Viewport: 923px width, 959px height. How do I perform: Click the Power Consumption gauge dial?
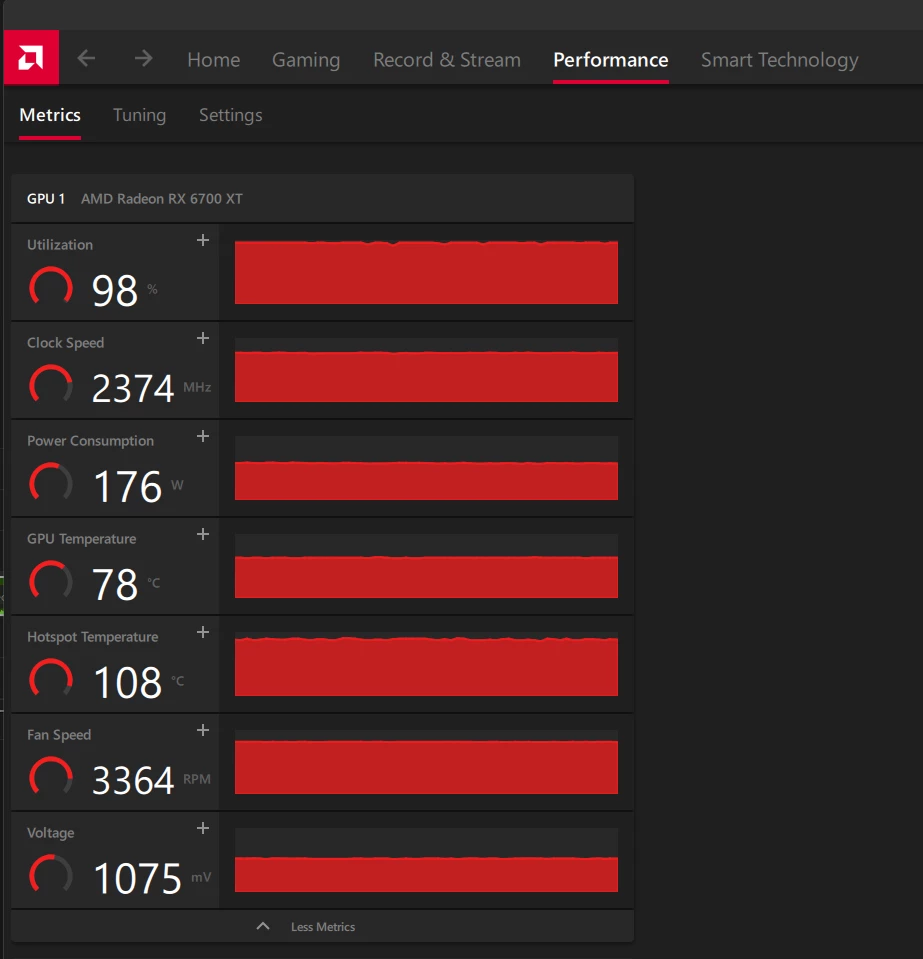click(x=51, y=483)
